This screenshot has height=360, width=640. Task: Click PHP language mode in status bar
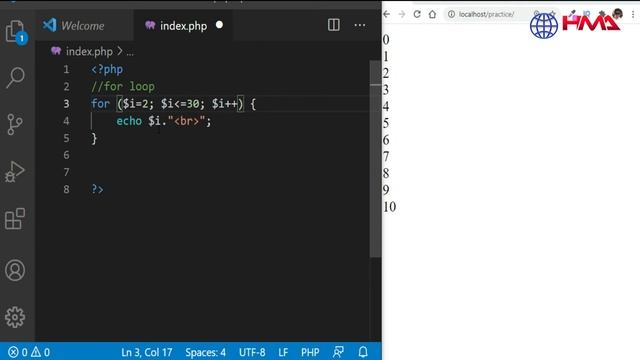pyautogui.click(x=310, y=352)
